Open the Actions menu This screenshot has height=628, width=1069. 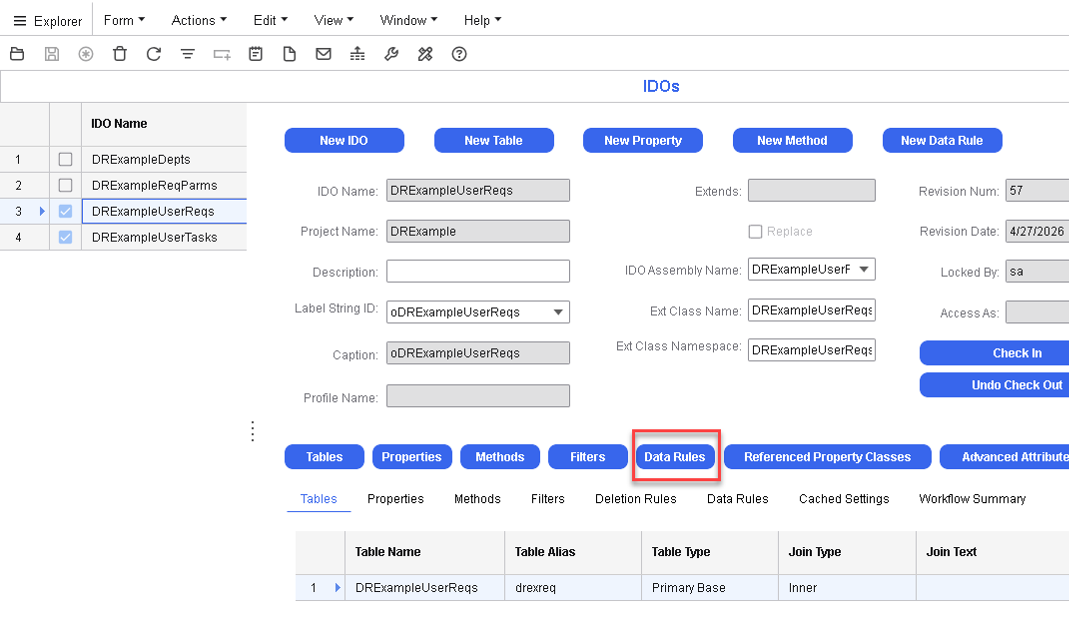(199, 20)
